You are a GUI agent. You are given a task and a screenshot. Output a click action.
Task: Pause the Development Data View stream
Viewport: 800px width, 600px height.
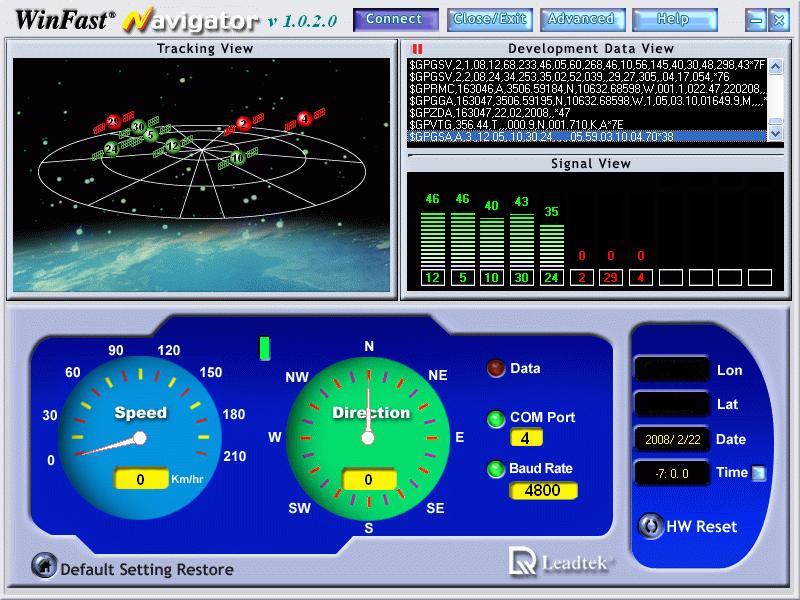click(x=417, y=49)
